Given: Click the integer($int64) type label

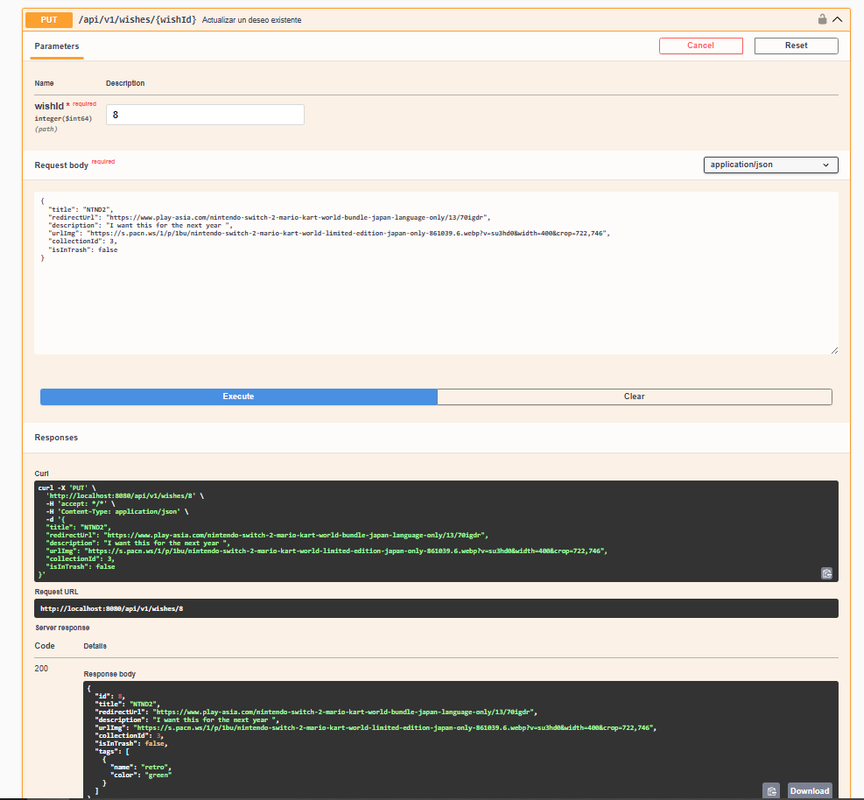Looking at the screenshot, I should click(x=63, y=118).
